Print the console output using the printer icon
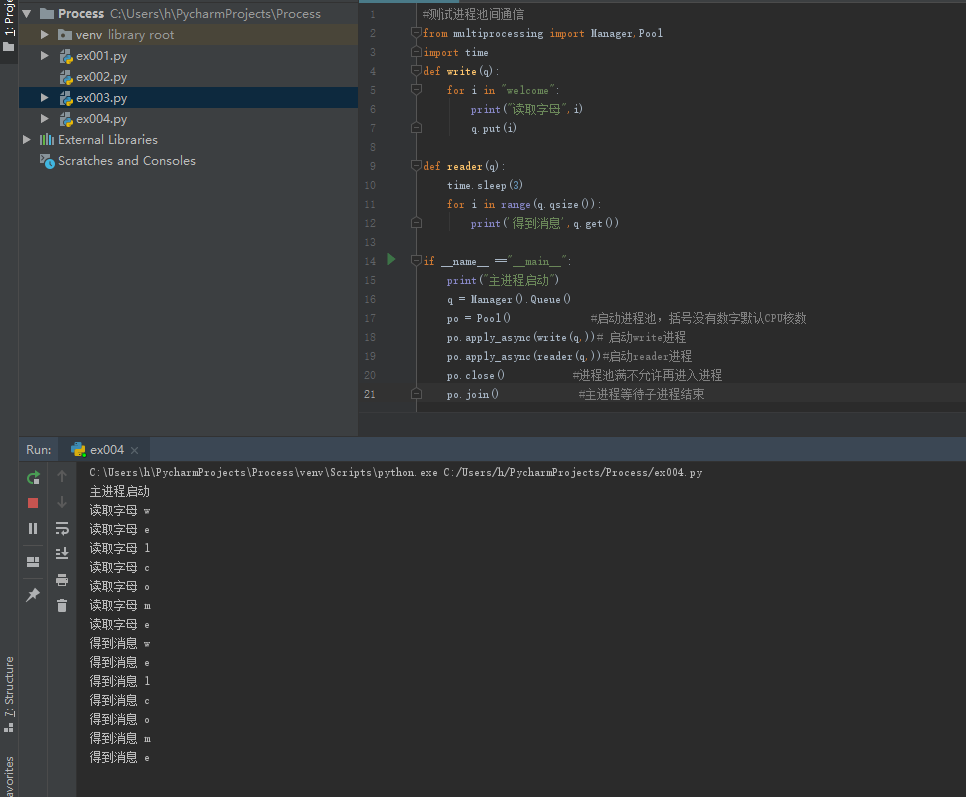The height and width of the screenshot is (797, 966). pos(62,580)
